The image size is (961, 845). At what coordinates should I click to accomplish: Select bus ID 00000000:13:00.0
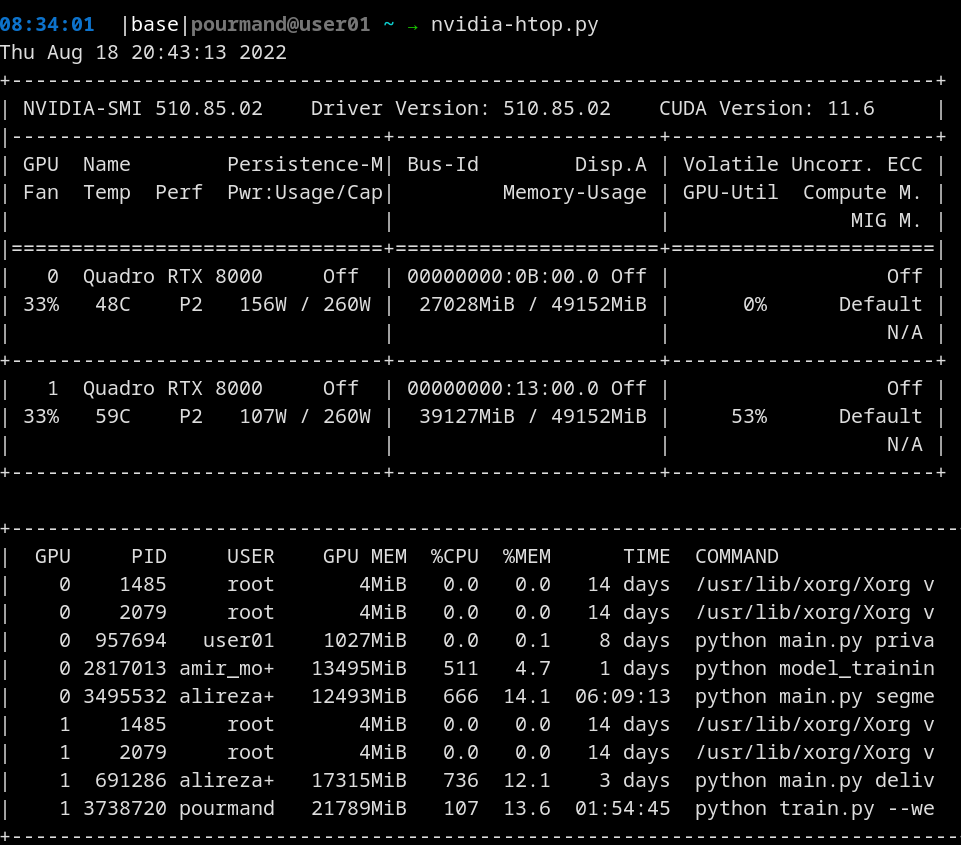(x=503, y=388)
